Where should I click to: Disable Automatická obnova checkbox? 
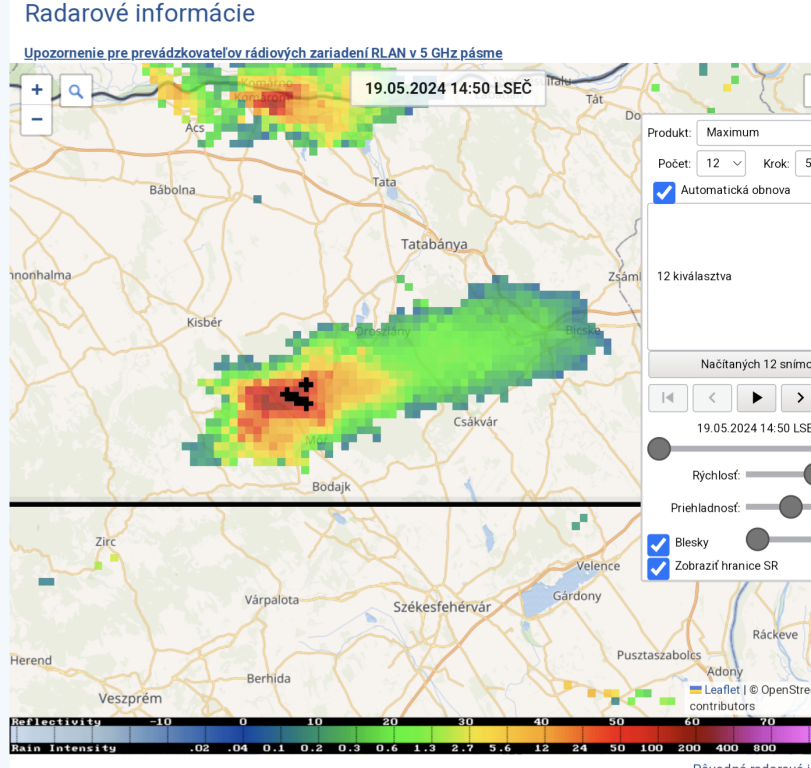point(664,191)
